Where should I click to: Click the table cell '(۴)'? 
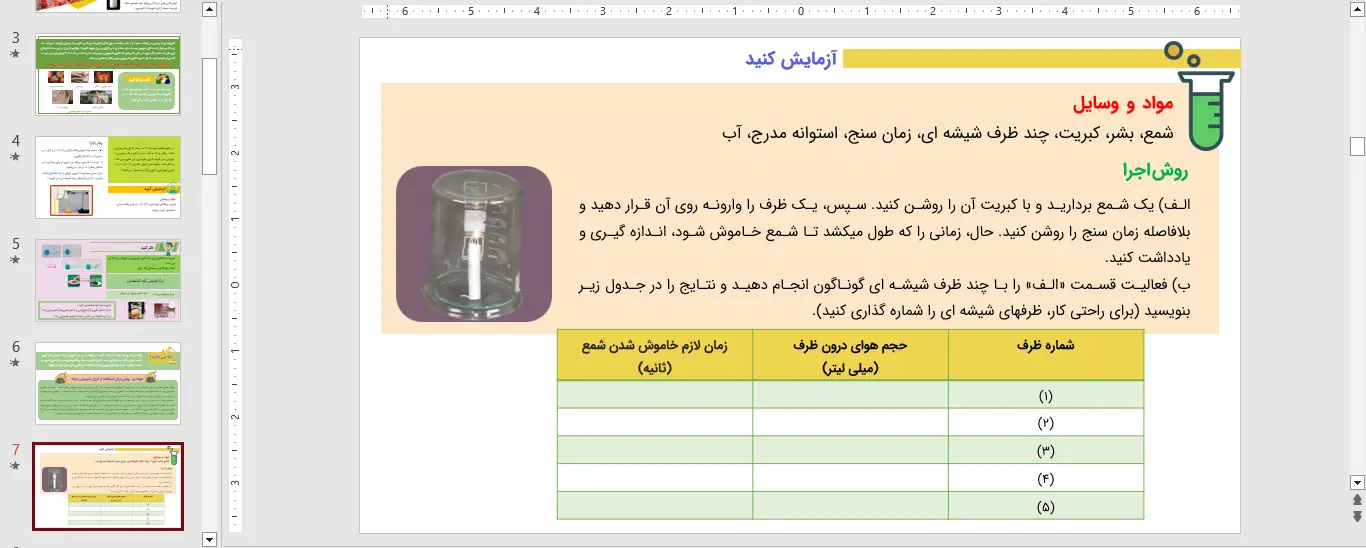pyautogui.click(x=1046, y=478)
